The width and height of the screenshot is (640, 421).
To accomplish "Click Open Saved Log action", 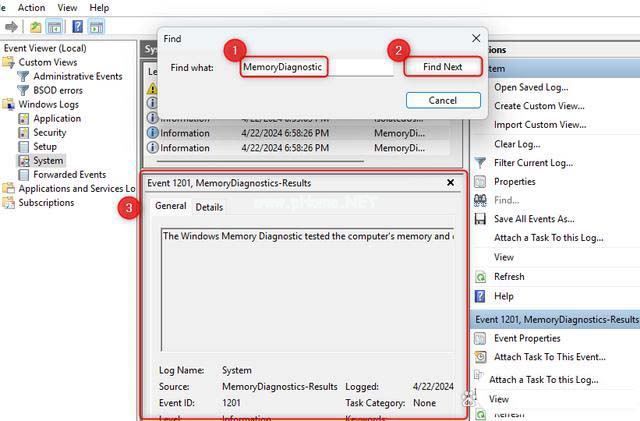I will coord(531,87).
